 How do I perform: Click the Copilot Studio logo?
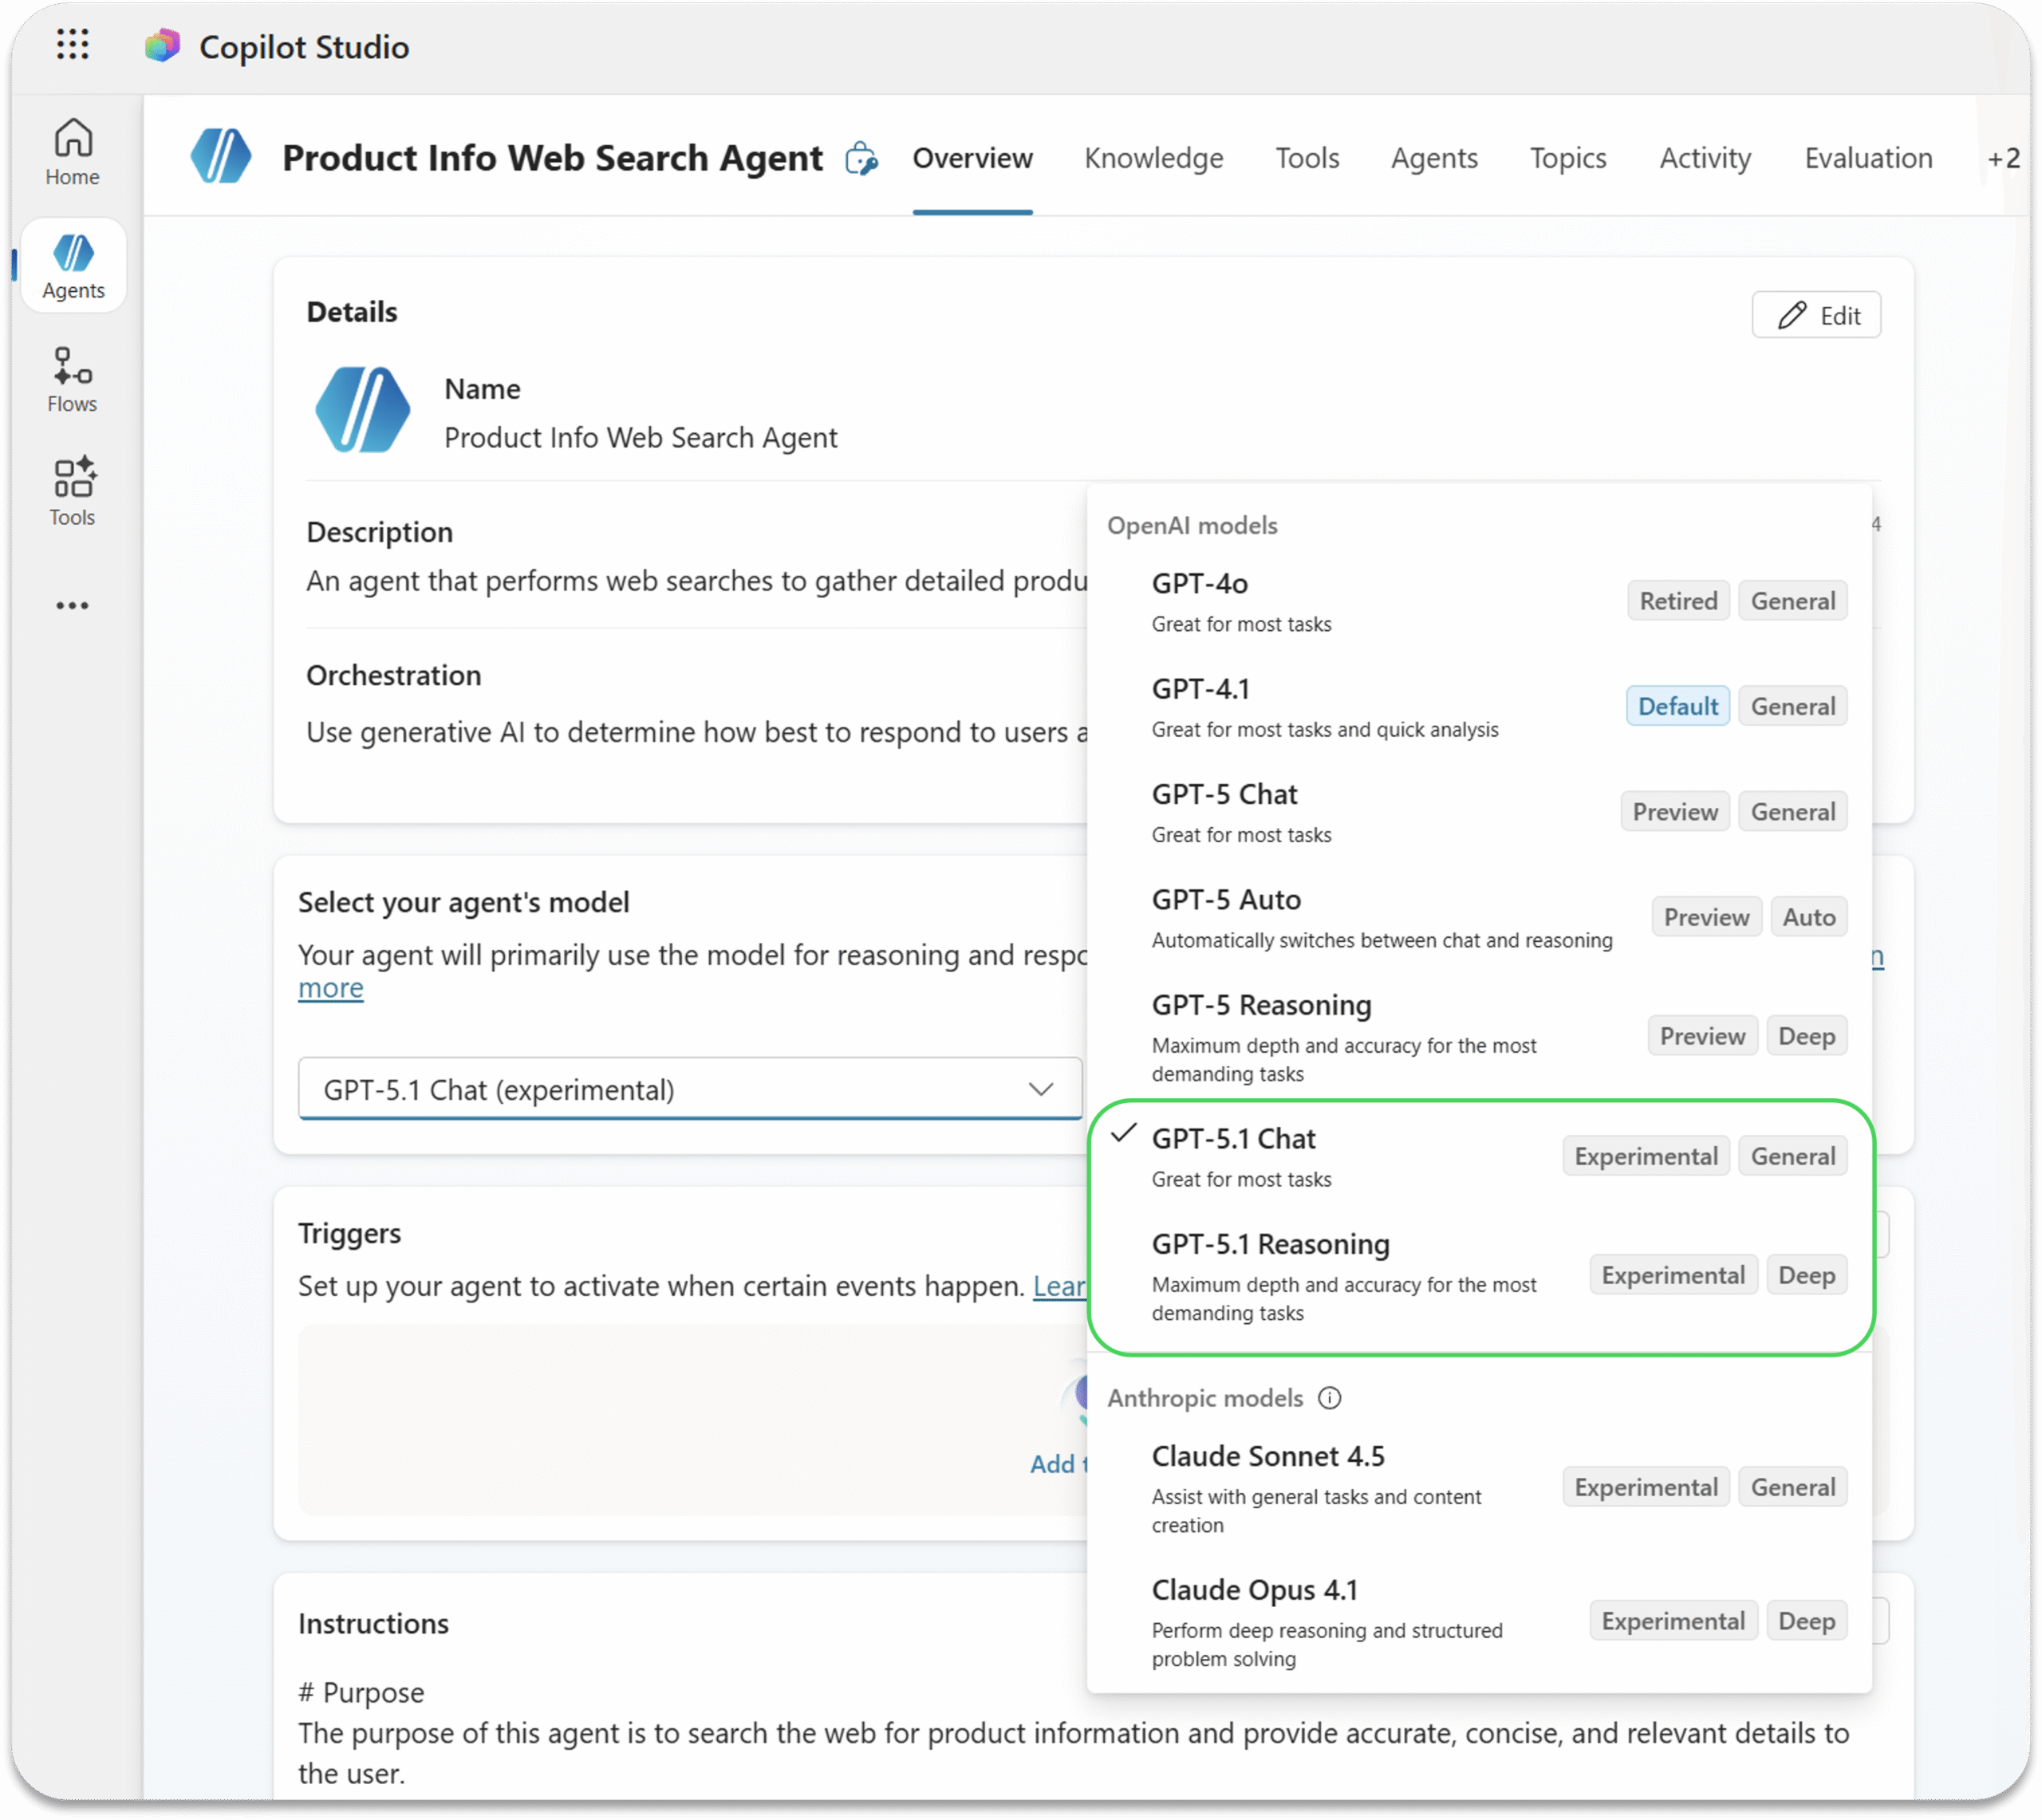point(163,46)
